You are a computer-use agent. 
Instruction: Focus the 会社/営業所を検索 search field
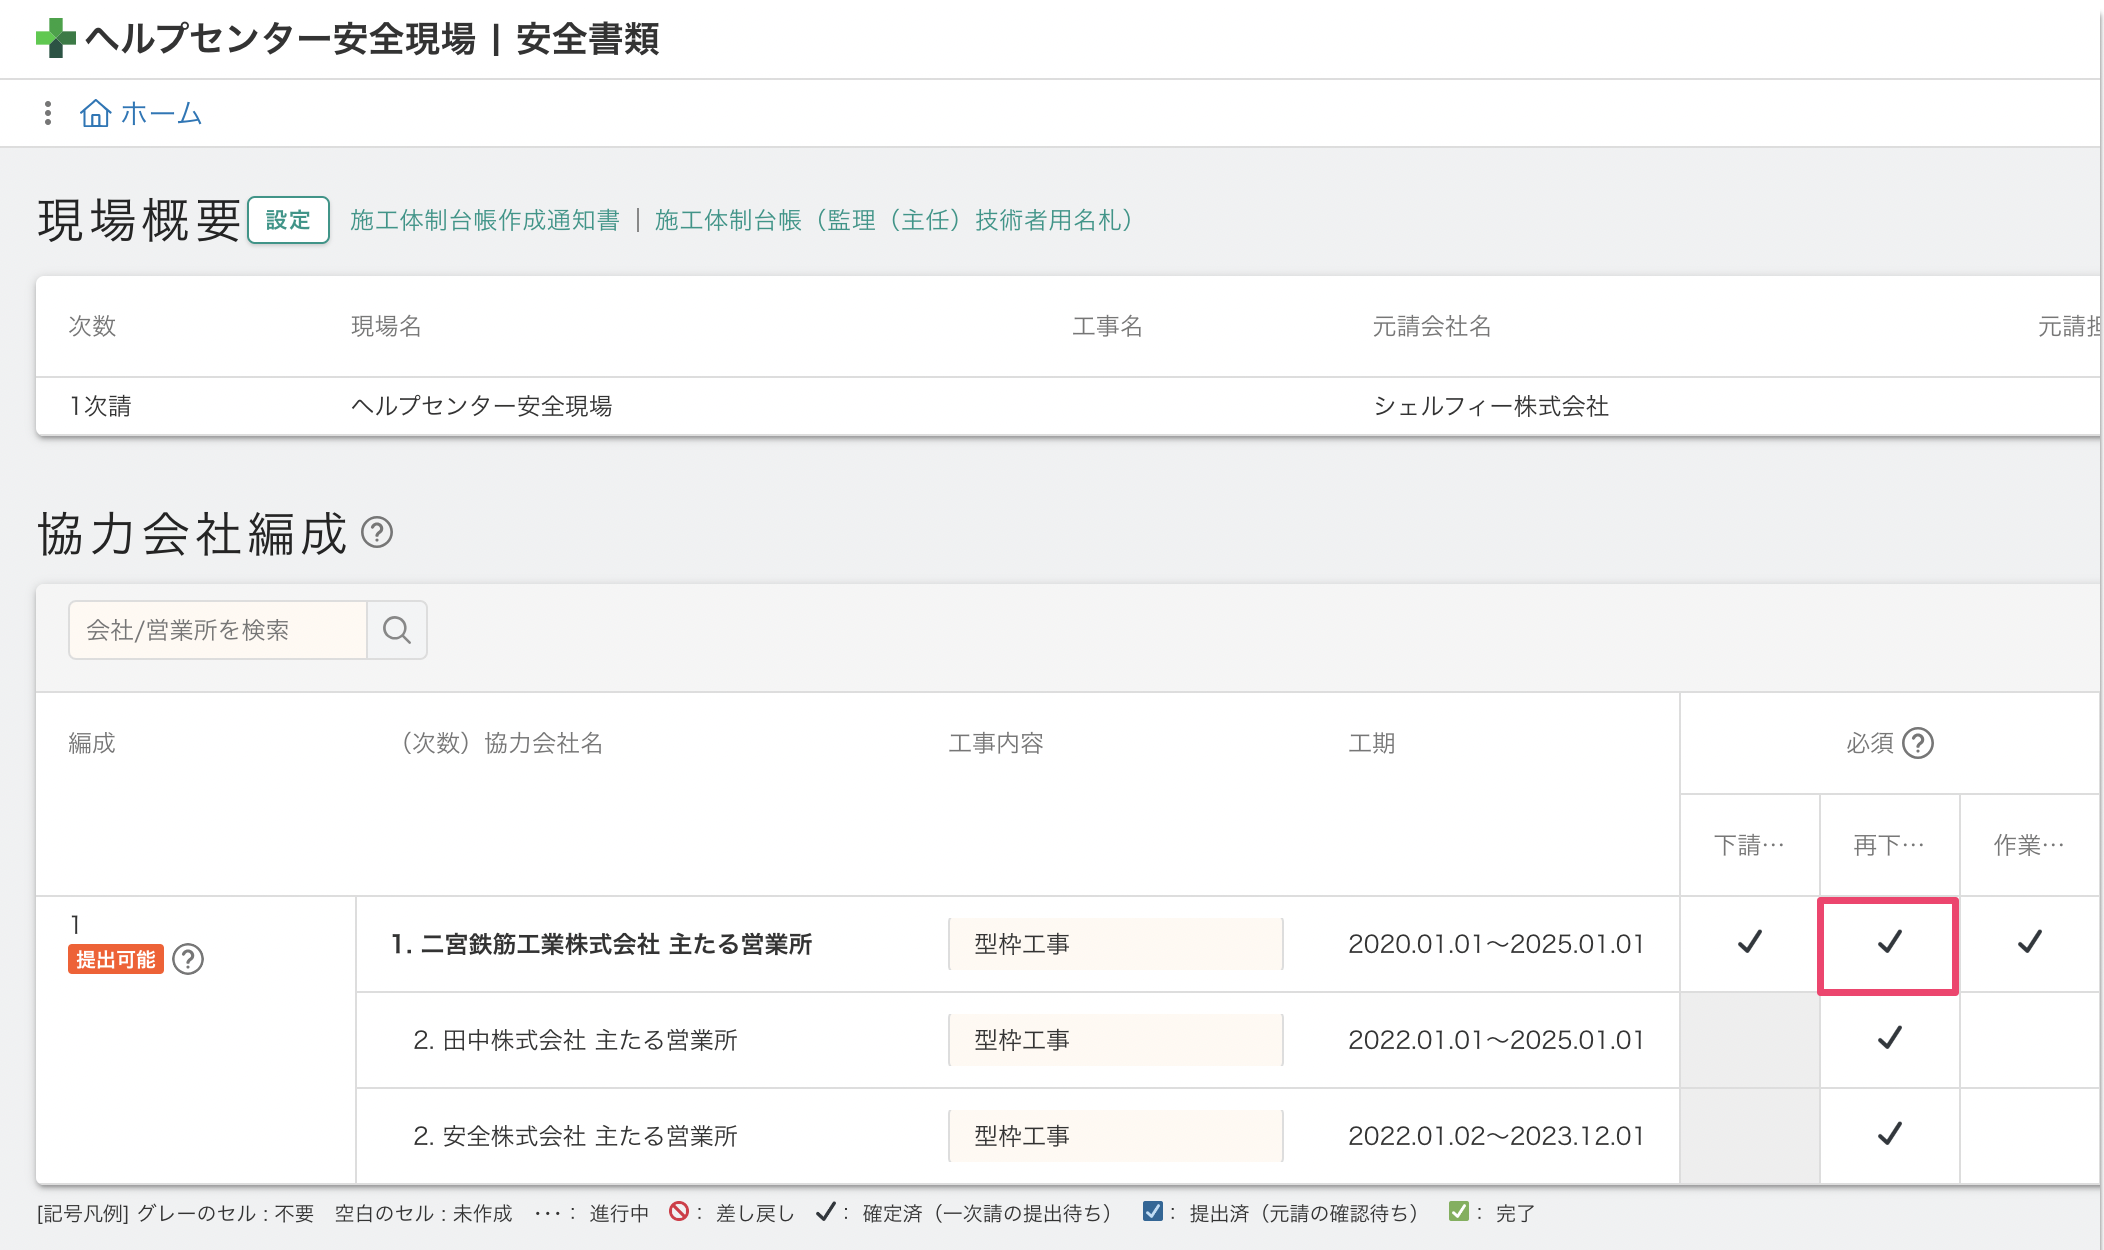[x=217, y=630]
